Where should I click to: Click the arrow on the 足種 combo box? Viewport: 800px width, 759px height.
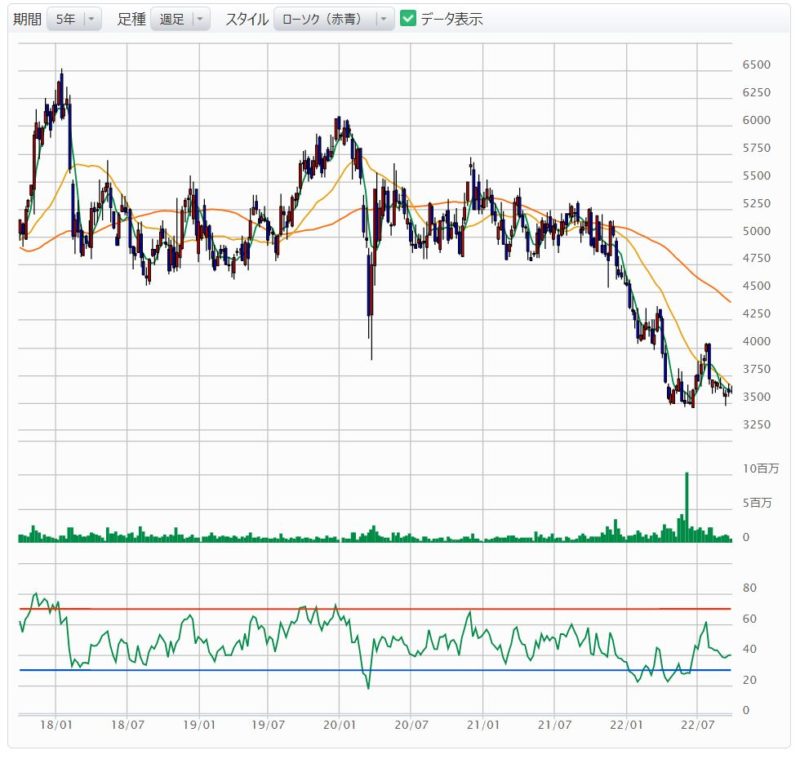click(x=200, y=19)
